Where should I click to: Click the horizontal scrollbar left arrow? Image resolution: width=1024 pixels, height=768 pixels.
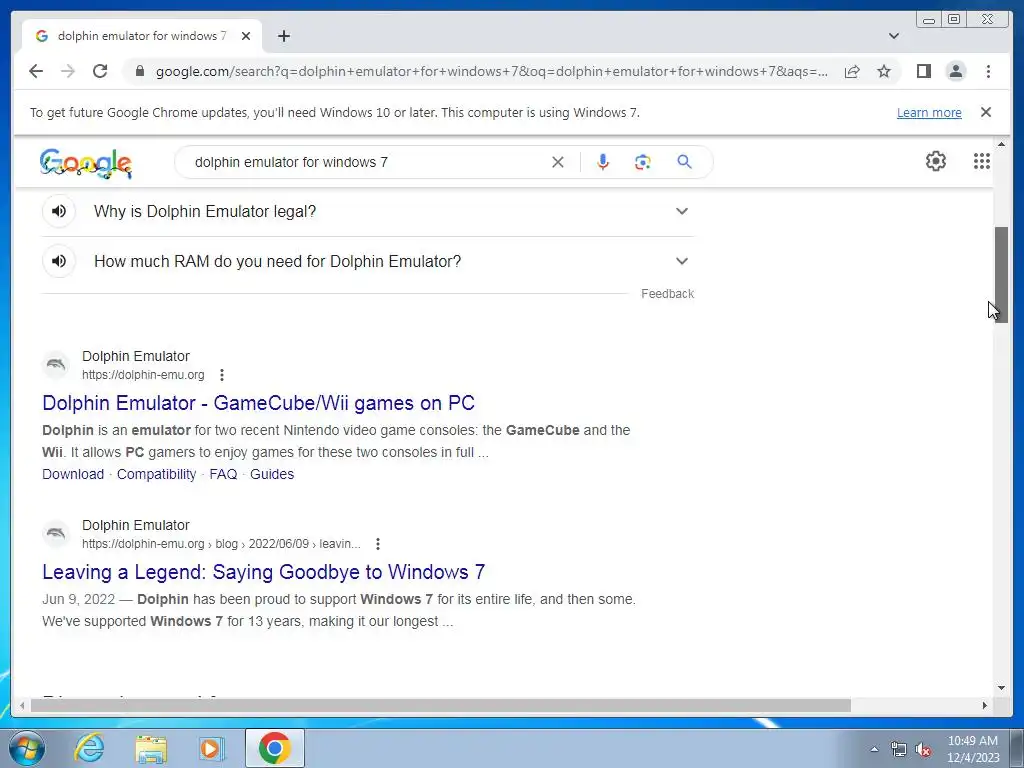point(22,705)
